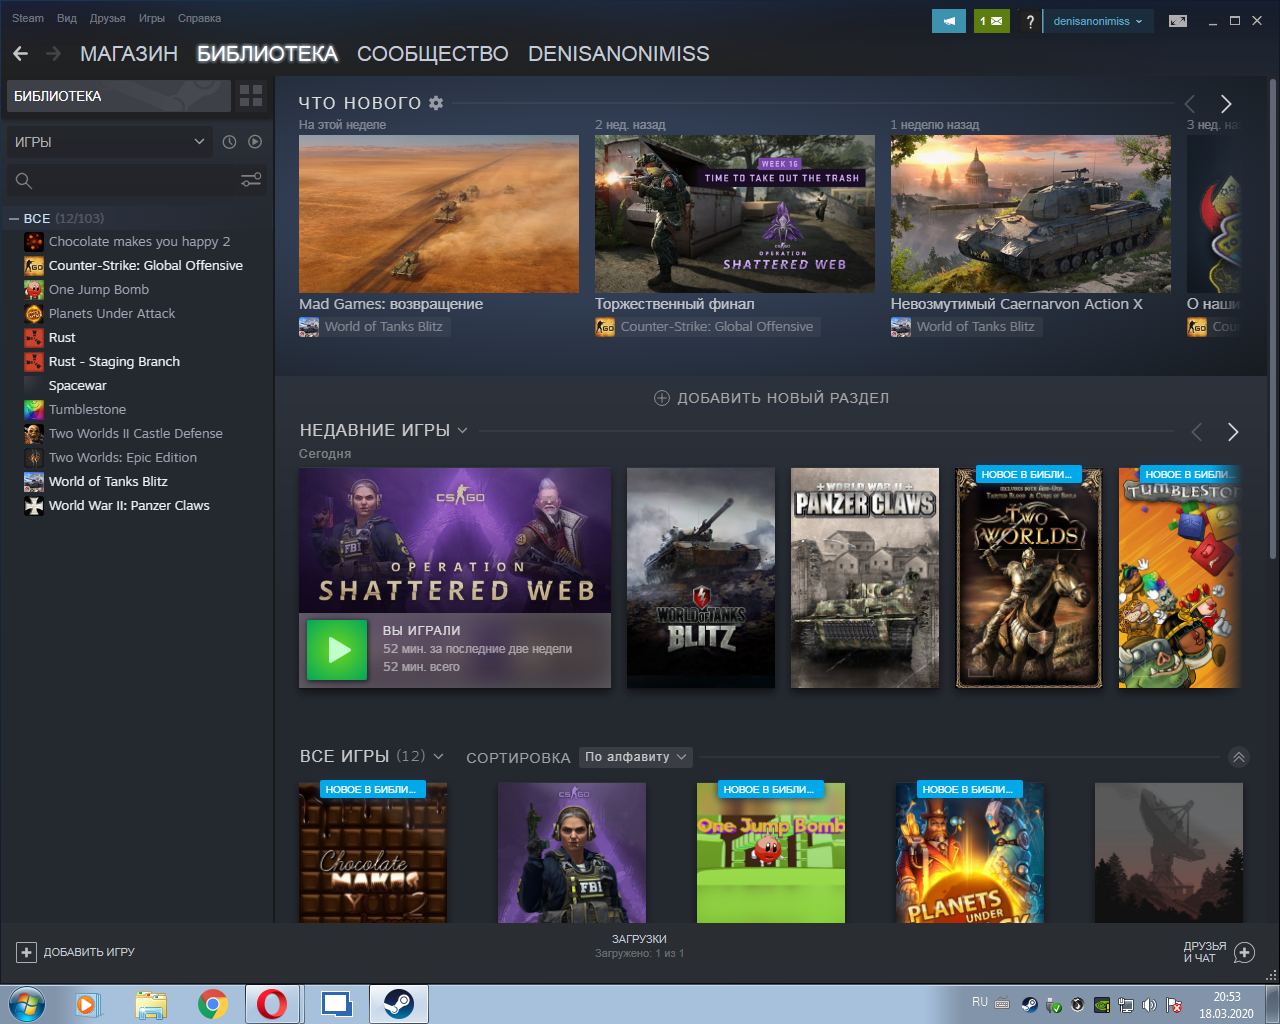Screen dimensions: 1280x1024
Task: Open the БИБЛИОТЕКА home button in sidebar
Action: [x=119, y=96]
